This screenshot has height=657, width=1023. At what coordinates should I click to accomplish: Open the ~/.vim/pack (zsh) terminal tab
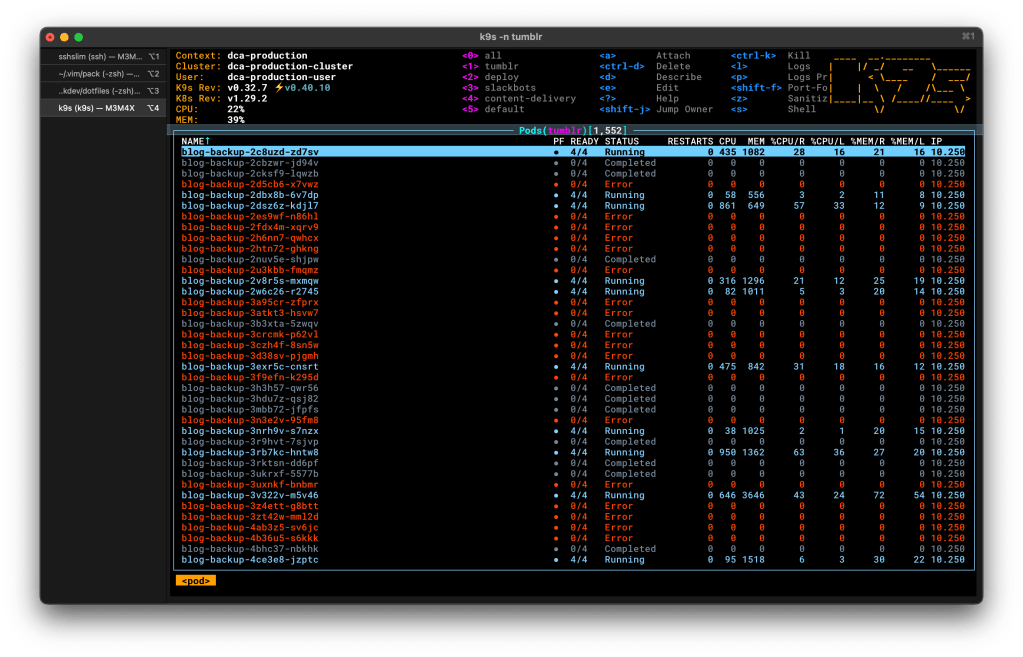click(102, 73)
